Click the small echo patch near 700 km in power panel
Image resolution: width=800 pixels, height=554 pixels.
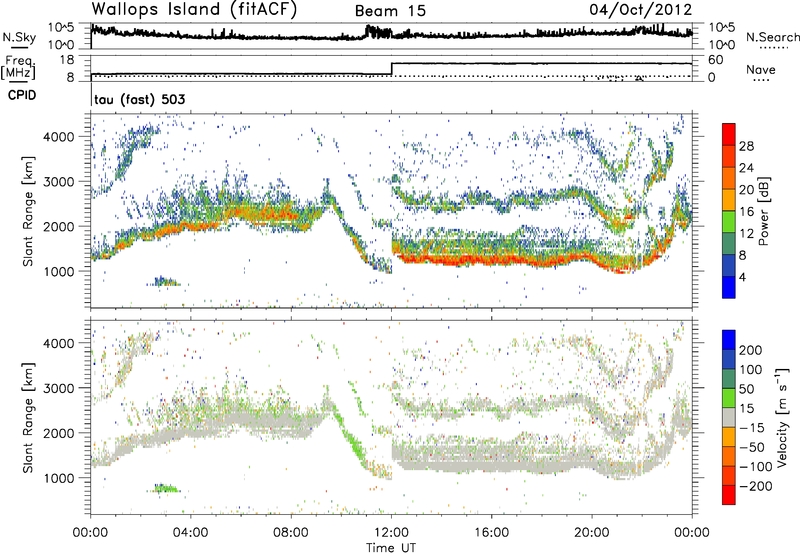164,281
